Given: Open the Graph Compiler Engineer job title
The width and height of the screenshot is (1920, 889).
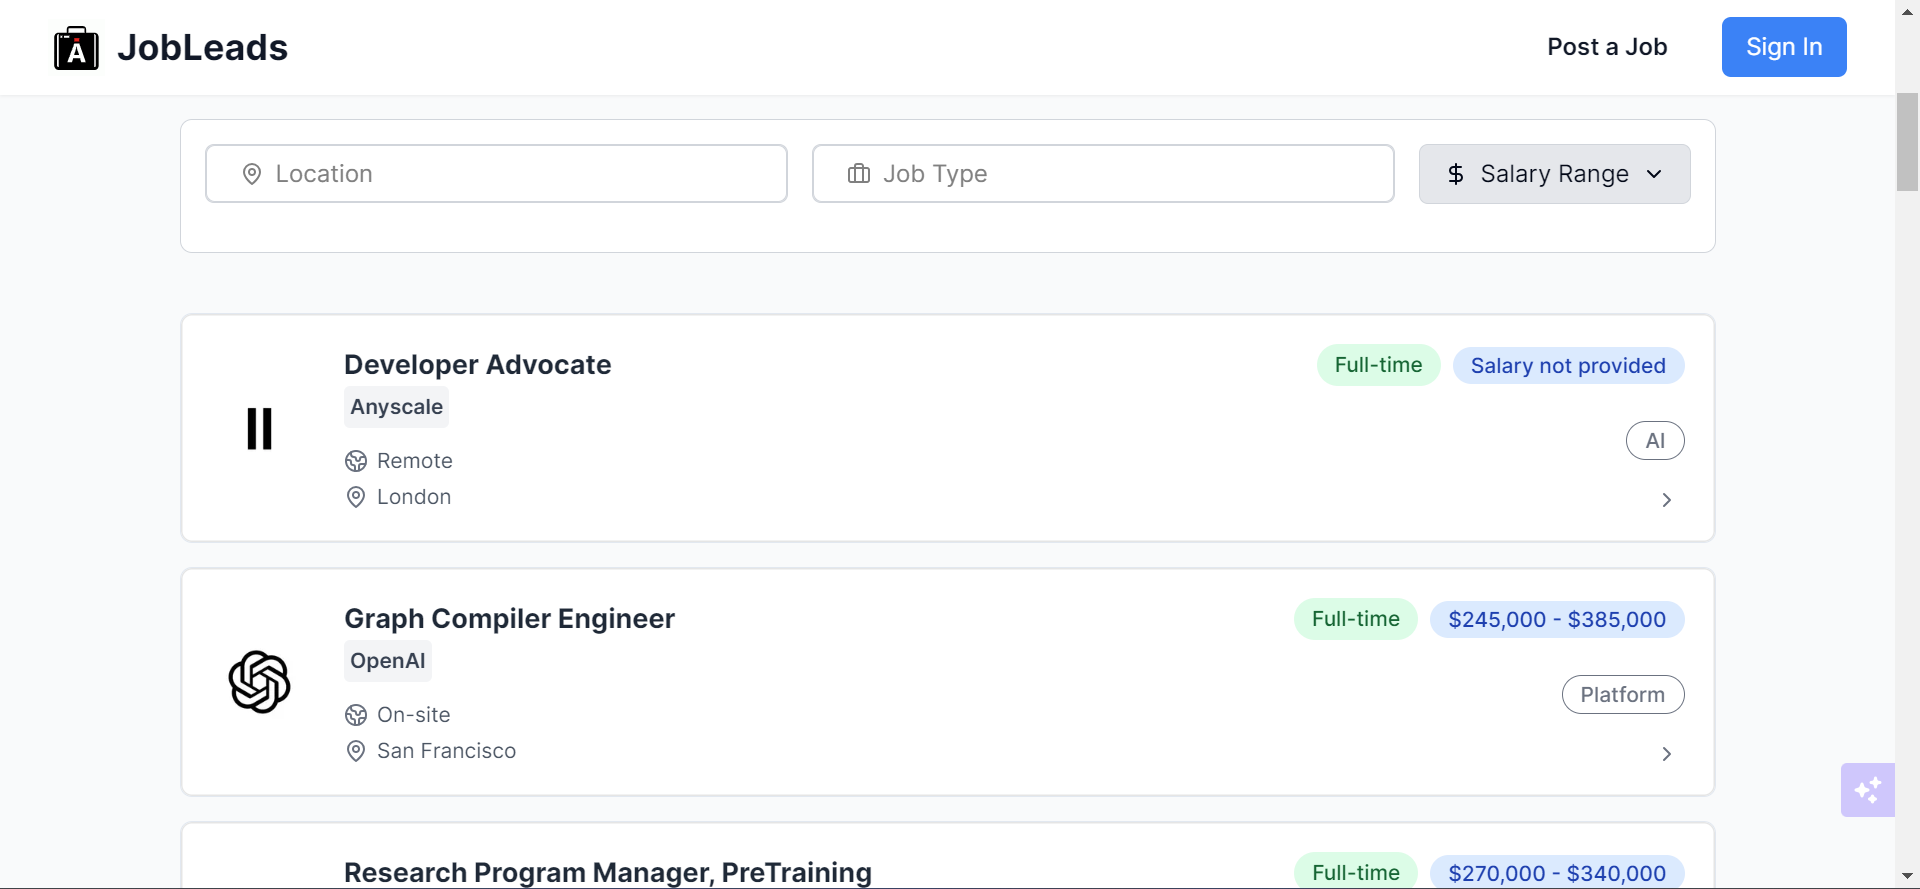Looking at the screenshot, I should click(509, 619).
